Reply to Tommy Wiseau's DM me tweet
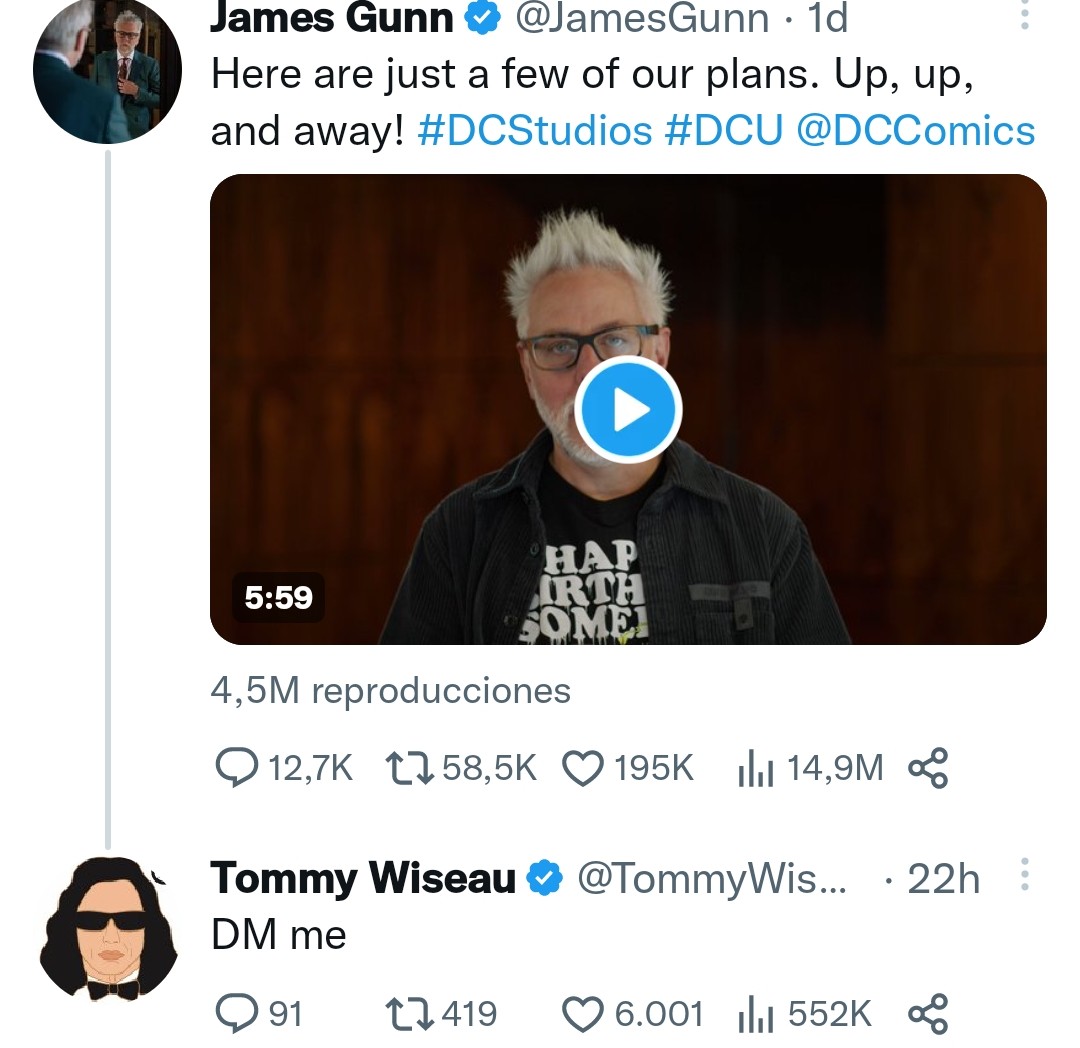1080x1048 pixels. pyautogui.click(x=237, y=1014)
